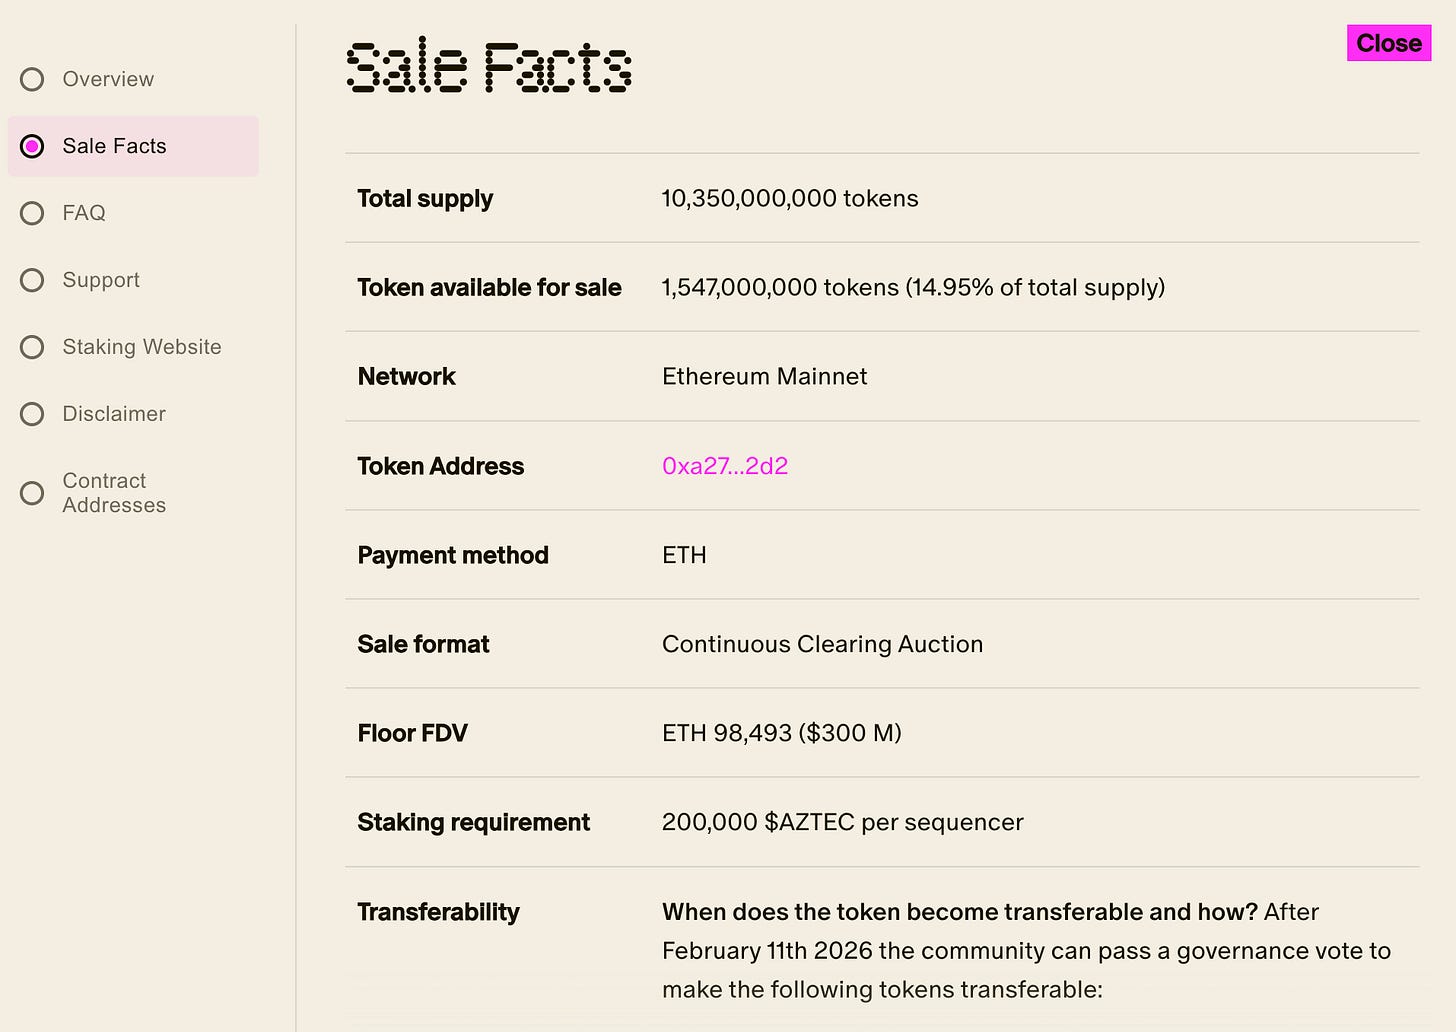Open the 0xa27...2d2 token address link
The width and height of the screenshot is (1456, 1032).
click(725, 466)
